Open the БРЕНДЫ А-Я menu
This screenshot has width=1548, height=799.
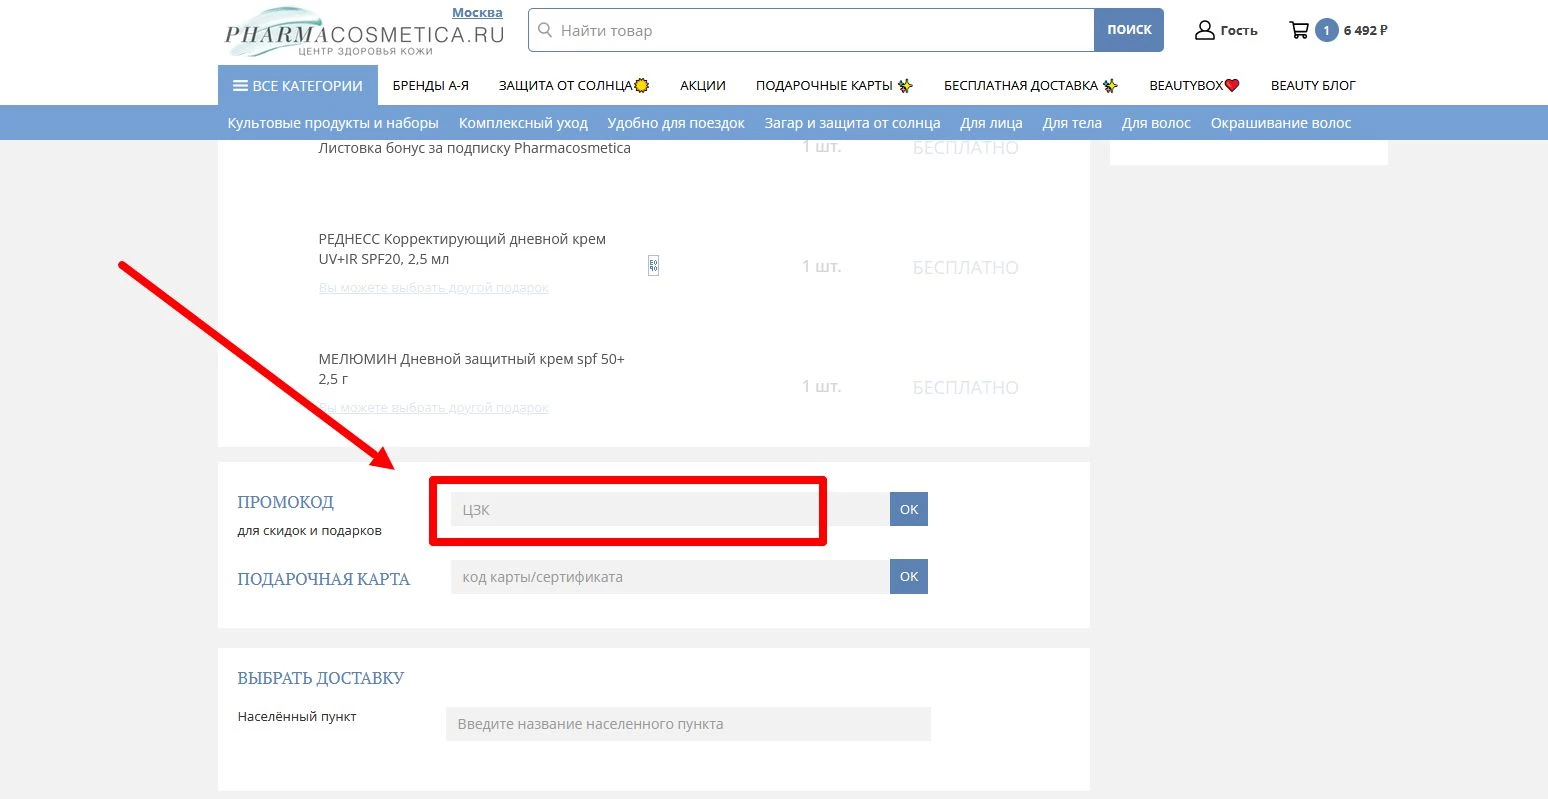(x=430, y=86)
